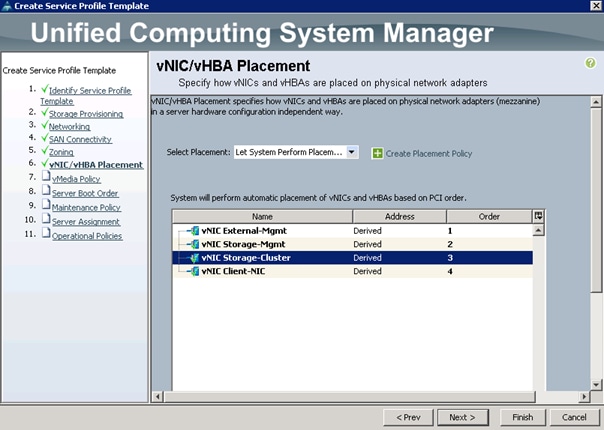The image size is (604, 430).
Task: Click the Finish button
Action: [x=523, y=417]
